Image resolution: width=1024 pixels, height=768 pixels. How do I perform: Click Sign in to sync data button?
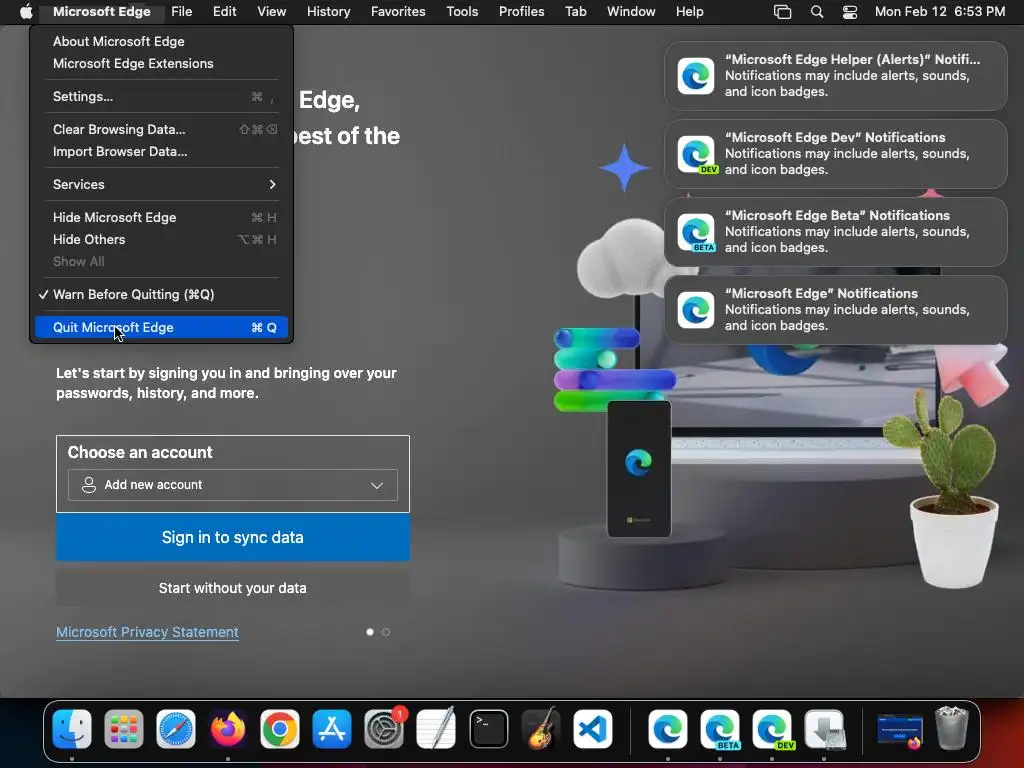(232, 537)
